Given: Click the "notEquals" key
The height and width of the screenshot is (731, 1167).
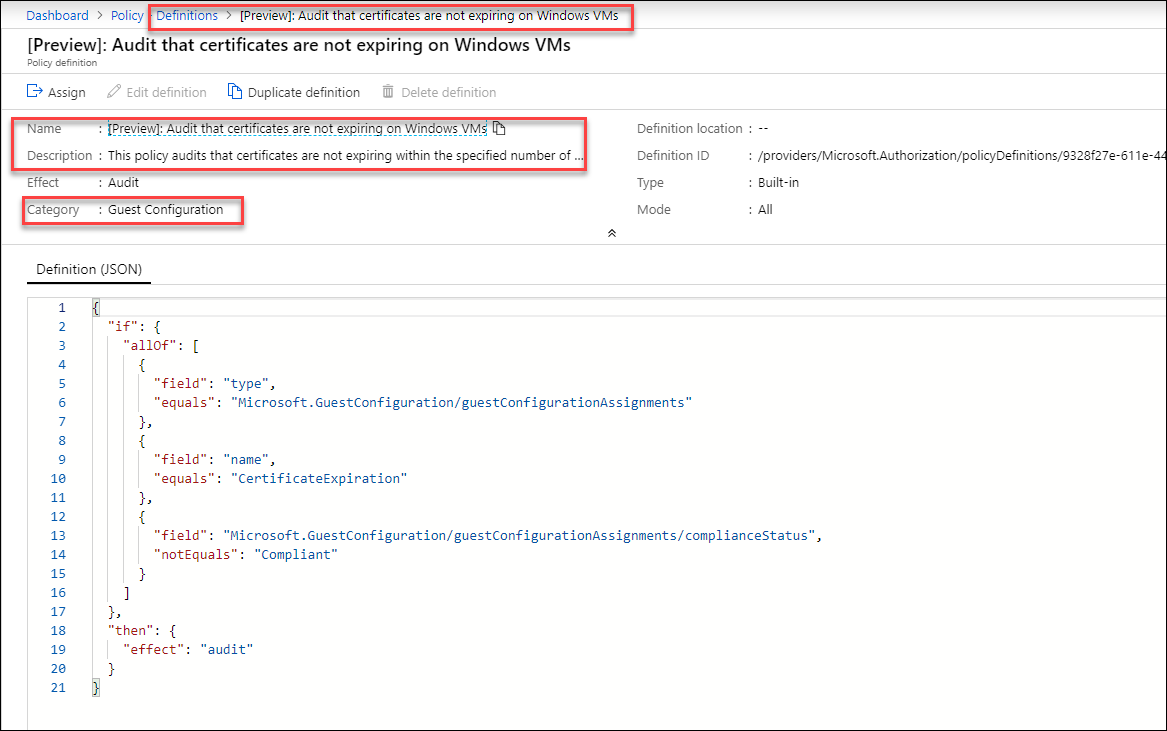Looking at the screenshot, I should (x=196, y=555).
